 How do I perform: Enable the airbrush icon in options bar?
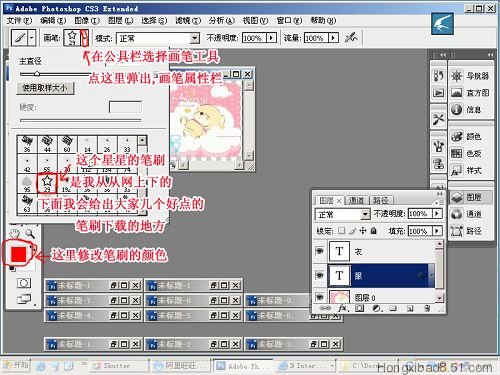pos(351,38)
